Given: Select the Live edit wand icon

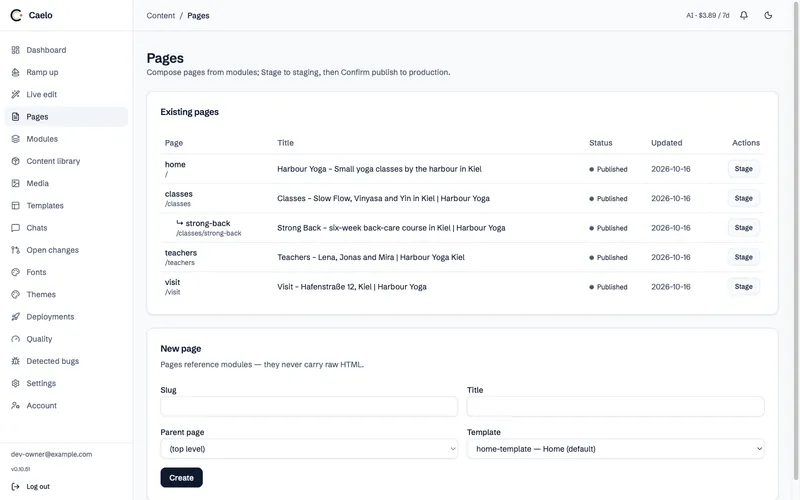Looking at the screenshot, I should coord(15,94).
